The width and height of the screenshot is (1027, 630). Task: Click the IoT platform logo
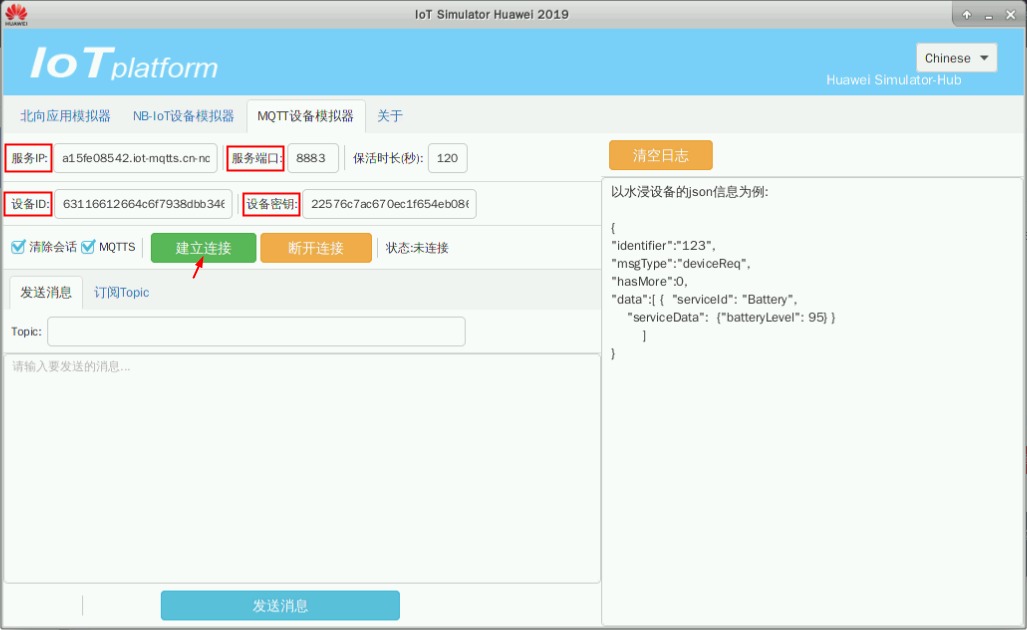tap(124, 64)
